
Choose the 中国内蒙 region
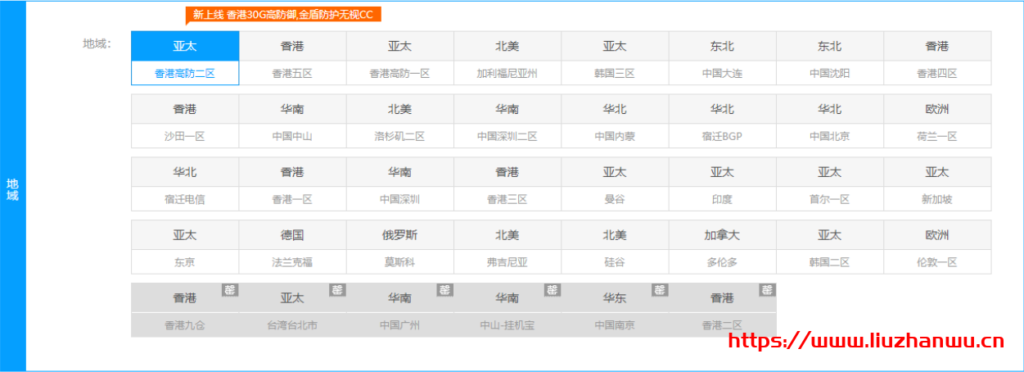click(x=615, y=121)
